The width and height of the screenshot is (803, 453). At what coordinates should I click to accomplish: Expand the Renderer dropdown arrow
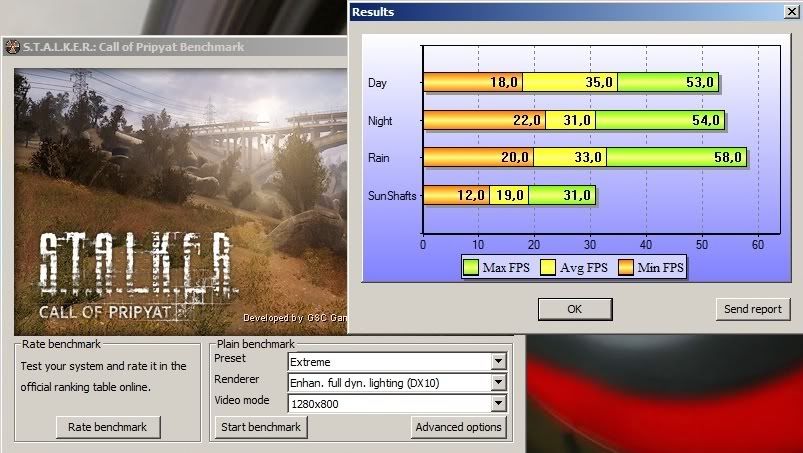(498, 383)
